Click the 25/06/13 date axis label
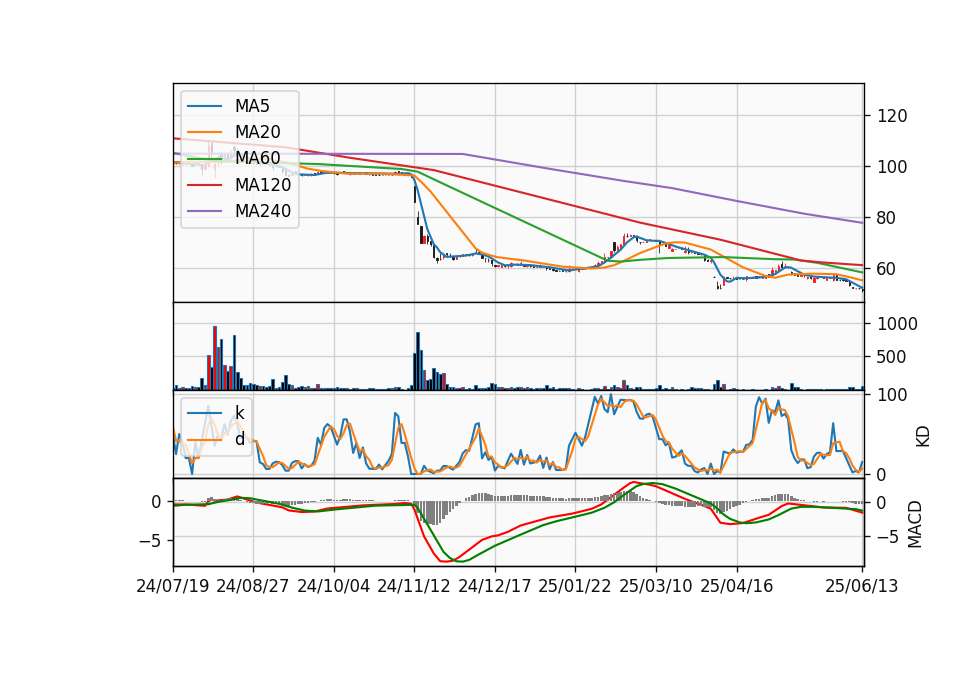The width and height of the screenshot is (960, 690). (861, 586)
